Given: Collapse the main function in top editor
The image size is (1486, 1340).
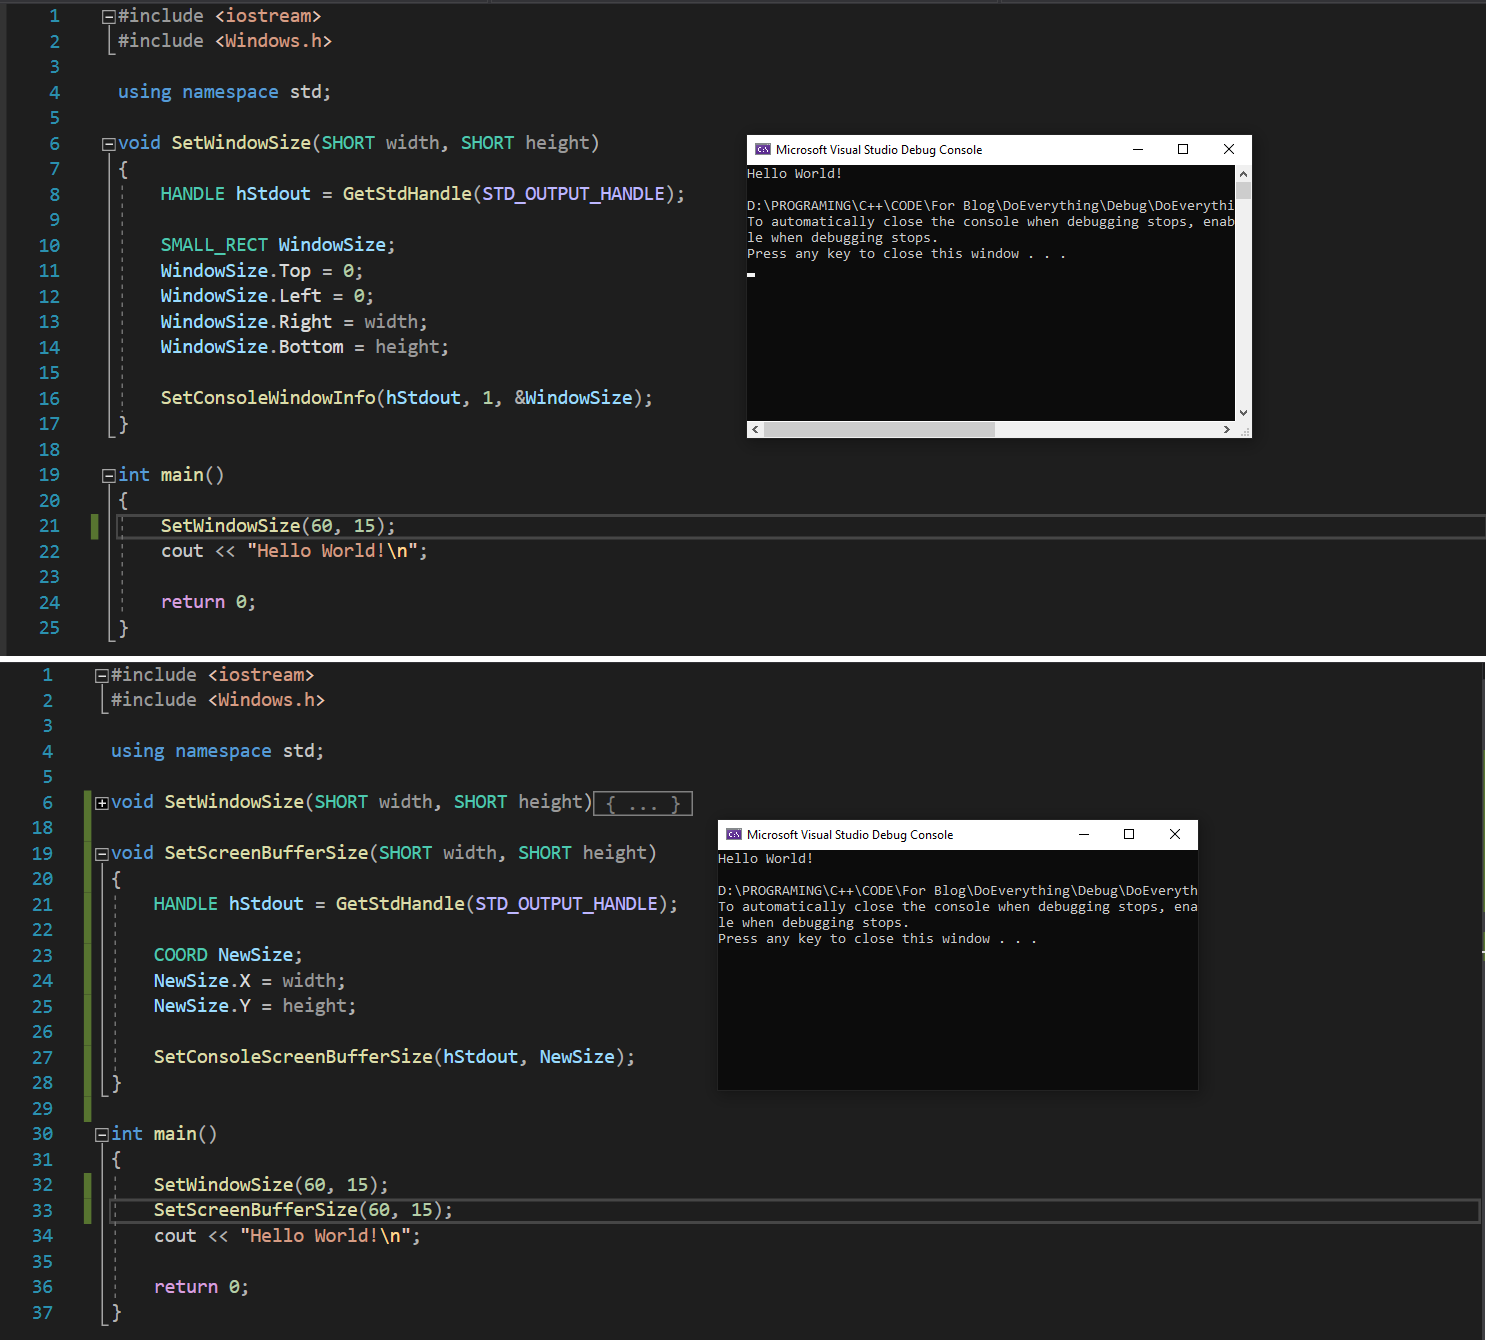Looking at the screenshot, I should click(x=108, y=474).
